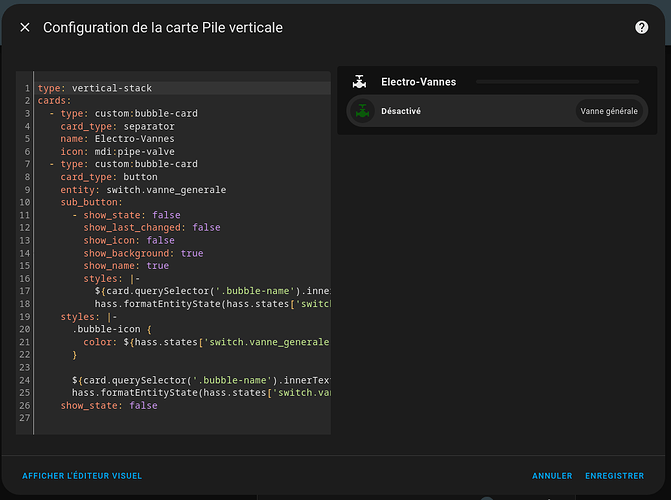Click 'icon: mdi:pipe-valve' code line
Viewport: 671px width, 500px height.
coord(117,152)
